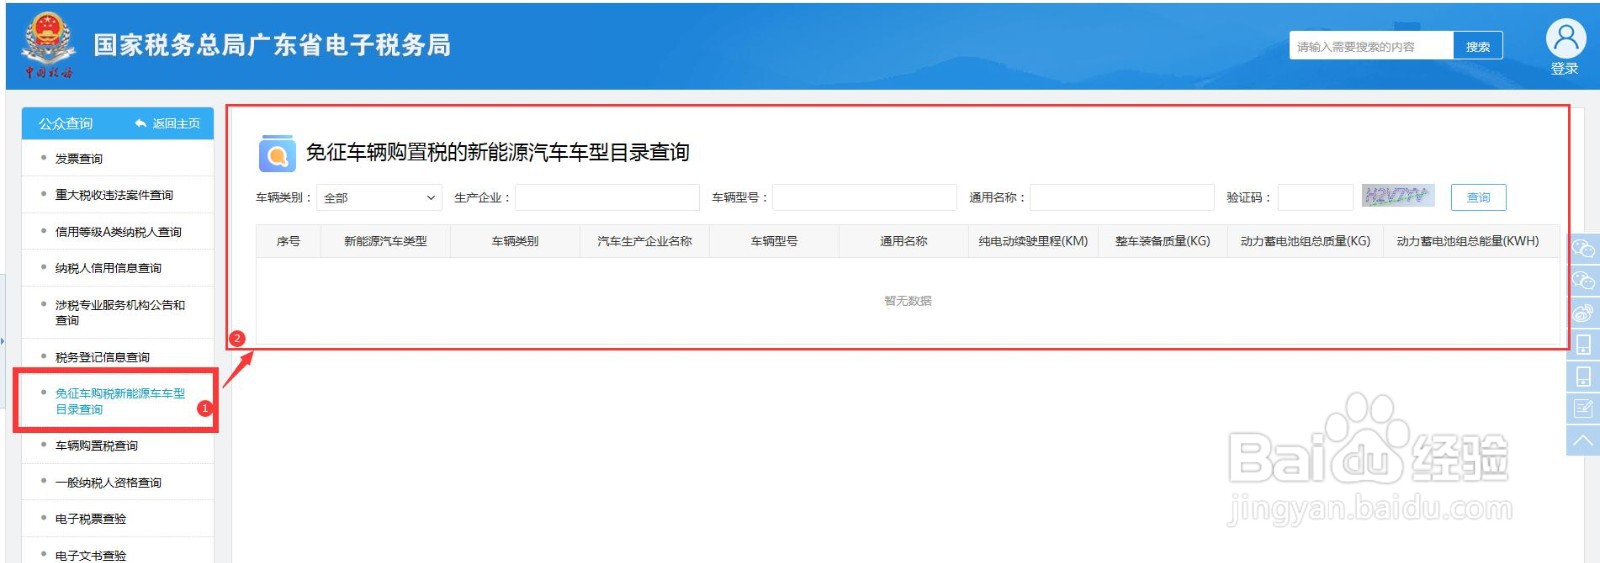Image resolution: width=1600 pixels, height=563 pixels.
Task: Click the 纯电动续驶里程(KM) column header
Action: tap(1033, 241)
